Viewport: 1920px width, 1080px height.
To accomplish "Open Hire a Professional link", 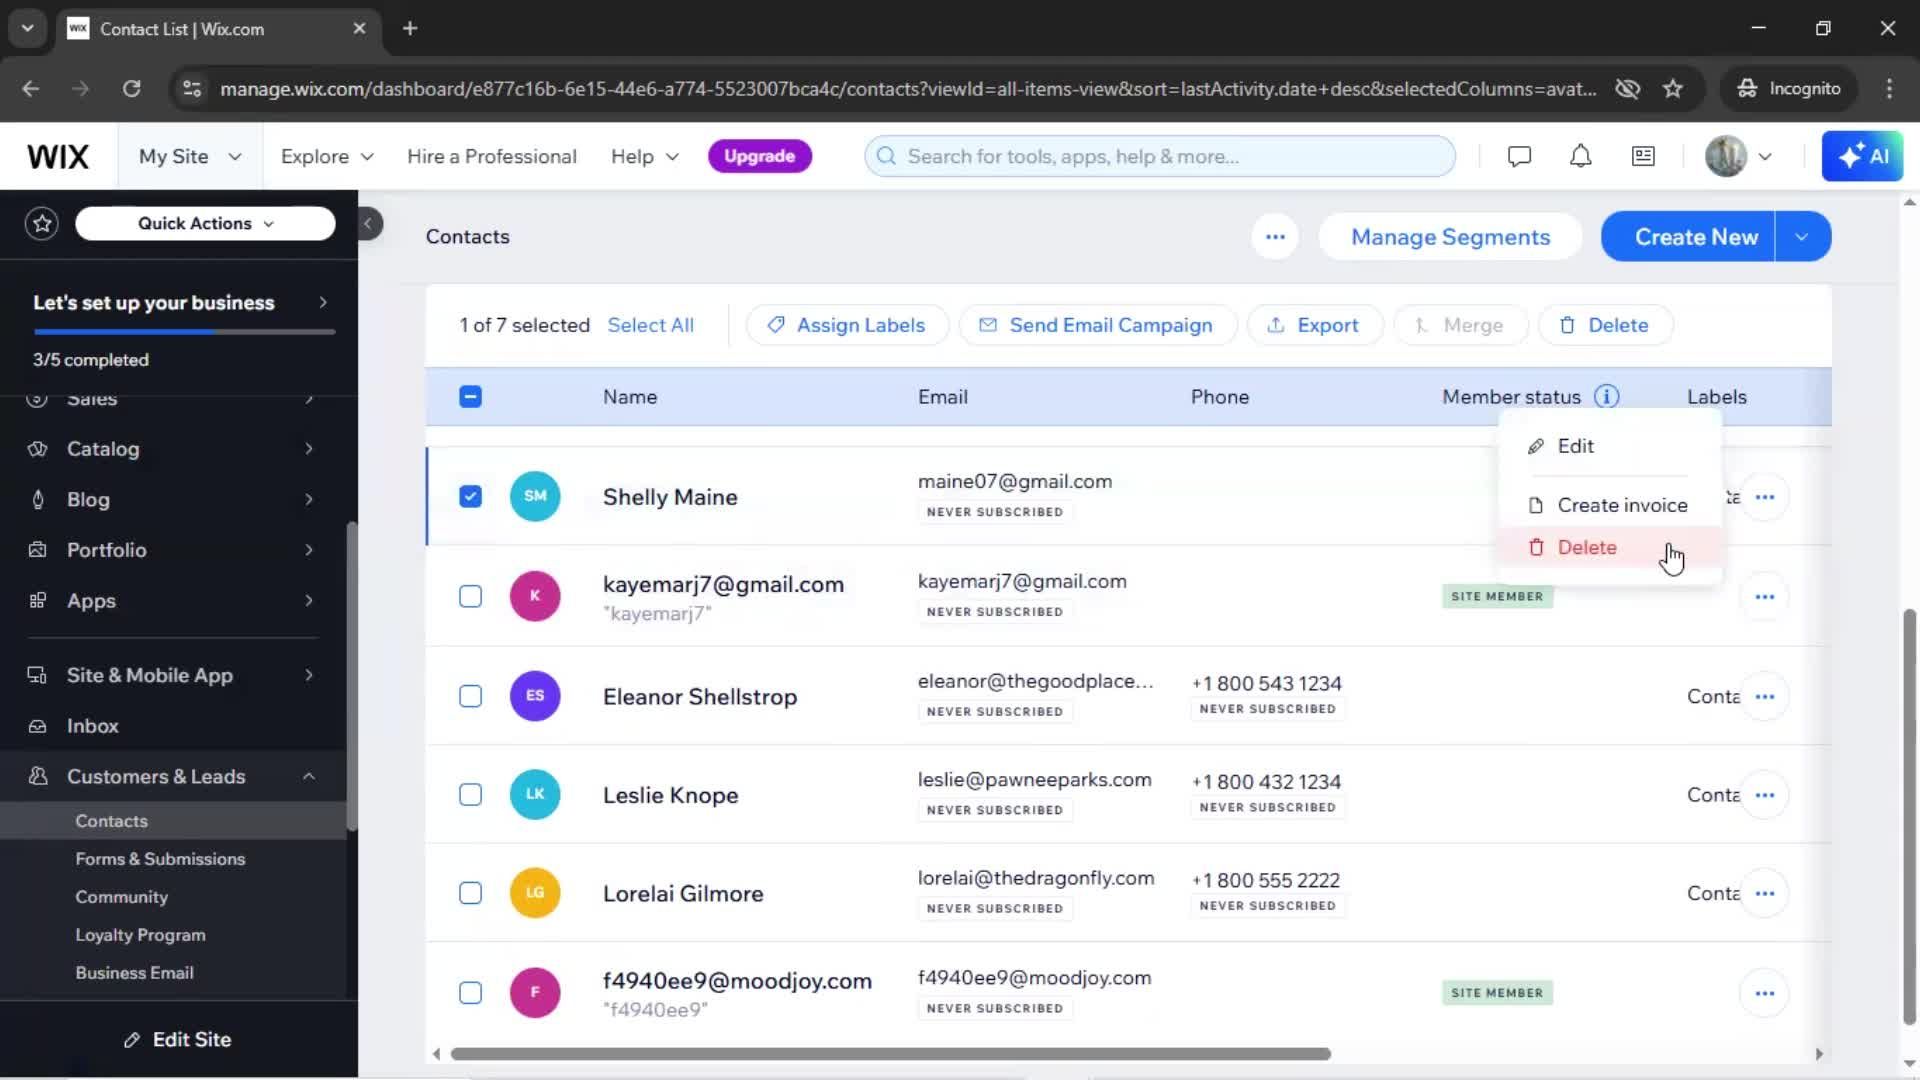I will point(492,156).
